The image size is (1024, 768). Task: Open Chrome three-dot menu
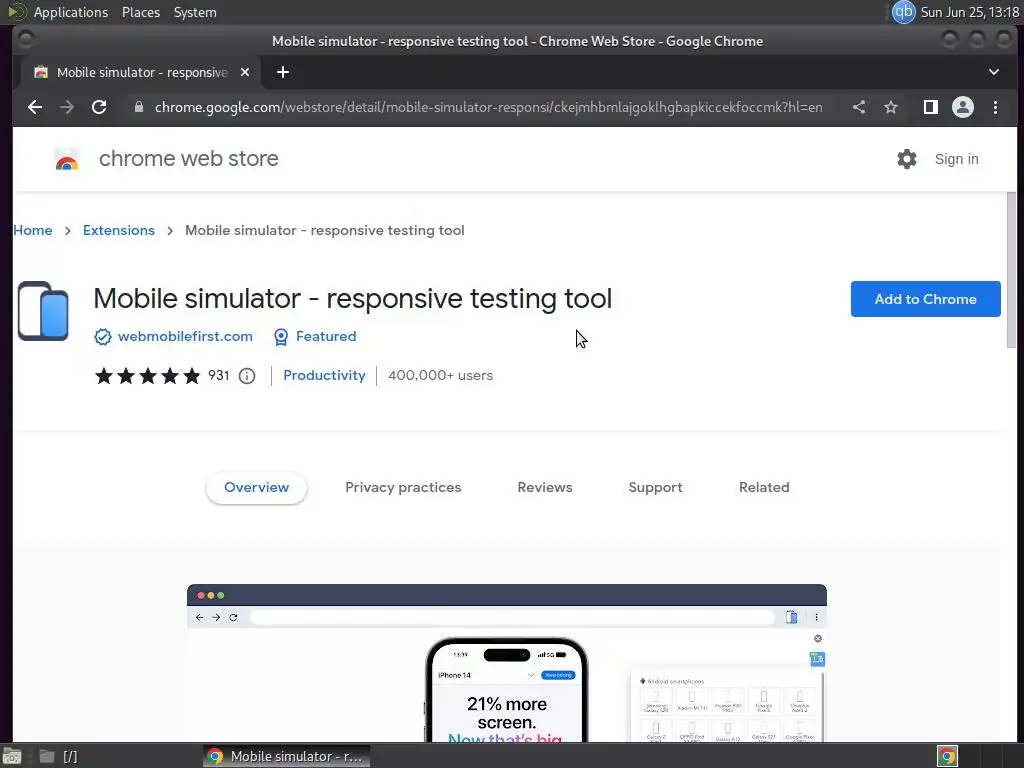tap(995, 107)
